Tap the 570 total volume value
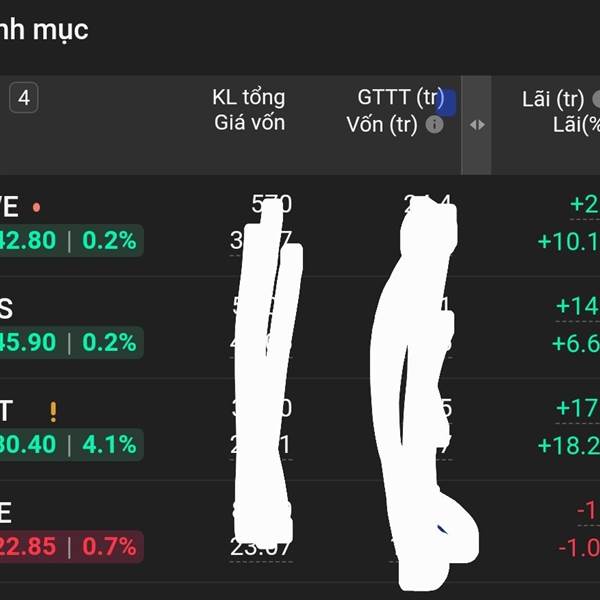600x600 pixels. [272, 204]
